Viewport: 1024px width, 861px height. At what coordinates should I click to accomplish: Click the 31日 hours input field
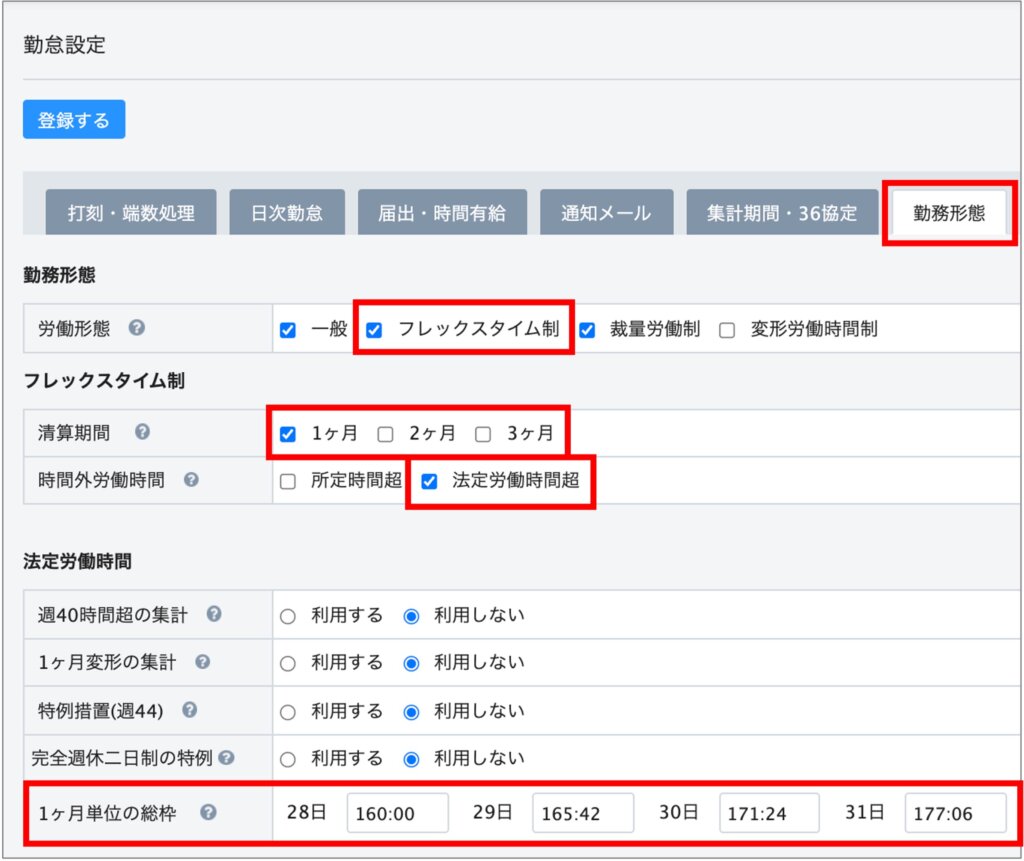[x=955, y=813]
